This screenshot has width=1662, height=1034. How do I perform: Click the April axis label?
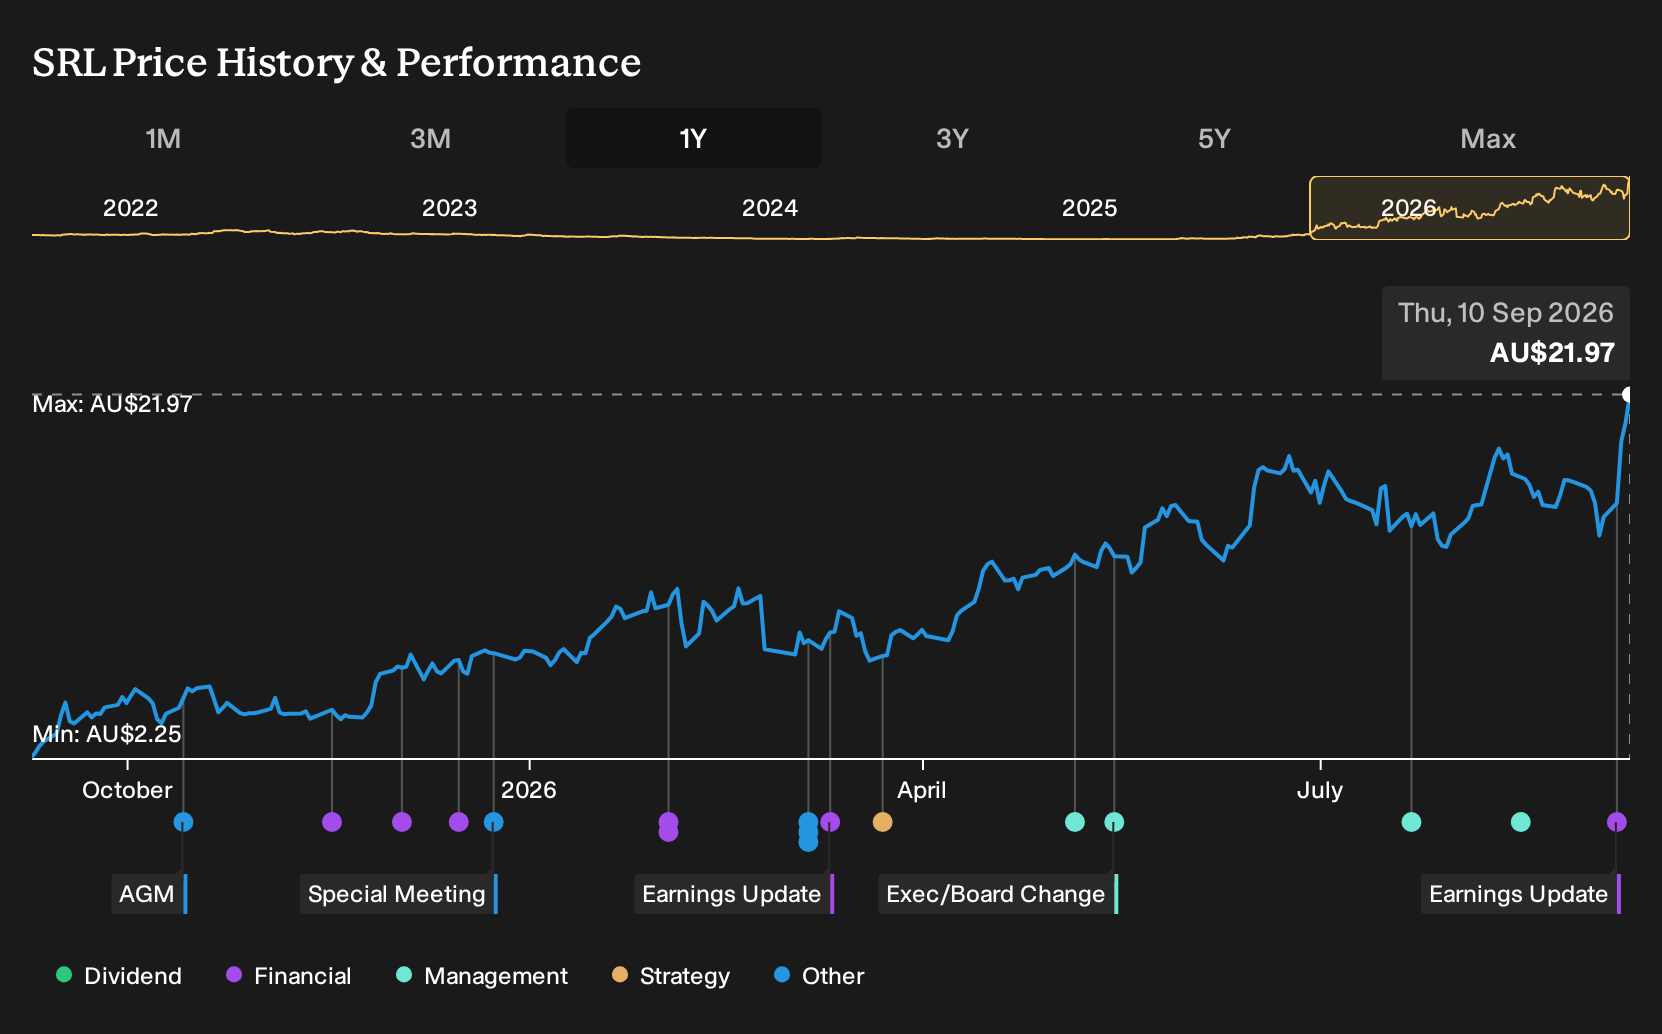(922, 790)
